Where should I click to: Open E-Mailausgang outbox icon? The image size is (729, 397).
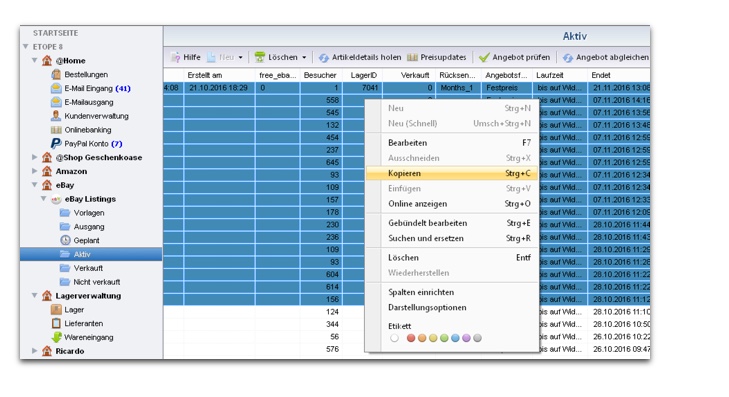(x=56, y=102)
